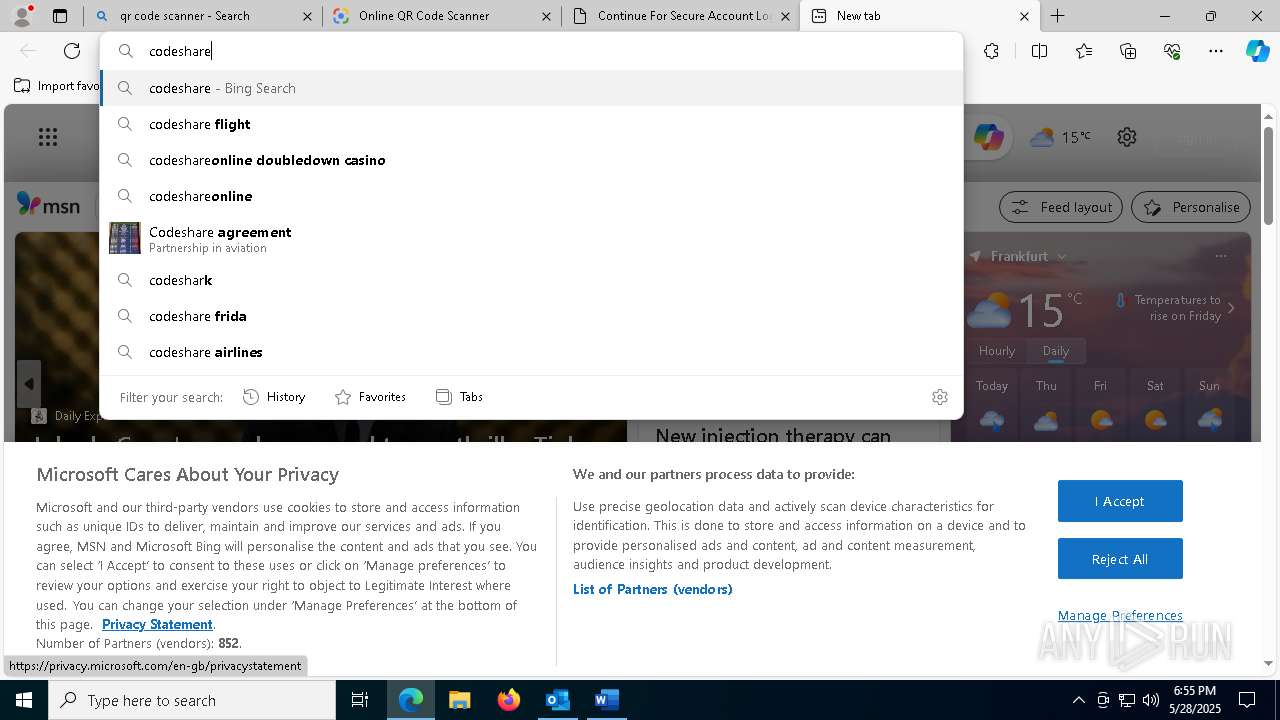1280x720 pixels.
Task: Launch Copilot from the toolbar
Action: [x=1258, y=51]
